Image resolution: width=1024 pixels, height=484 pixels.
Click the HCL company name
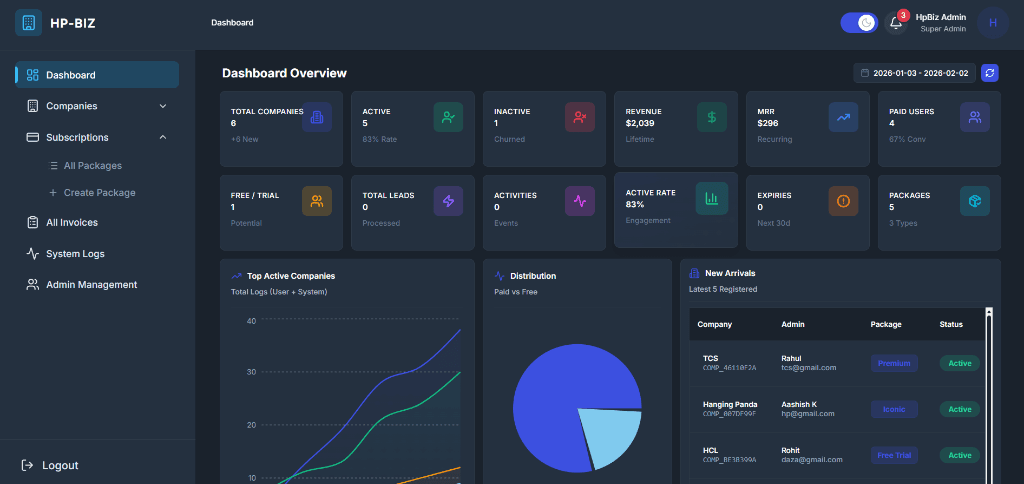pyautogui.click(x=710, y=451)
